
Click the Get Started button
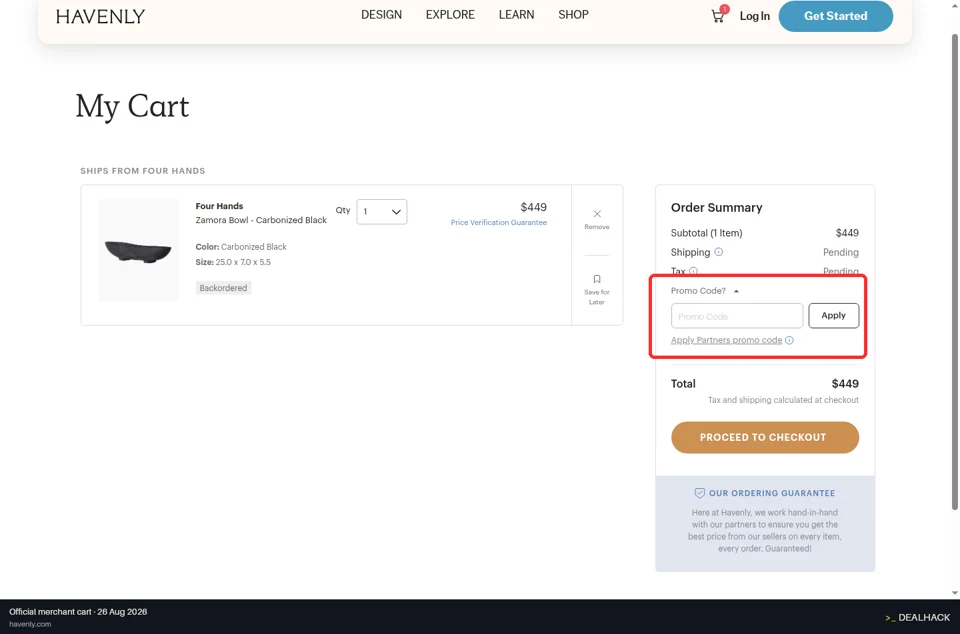pyautogui.click(x=836, y=16)
